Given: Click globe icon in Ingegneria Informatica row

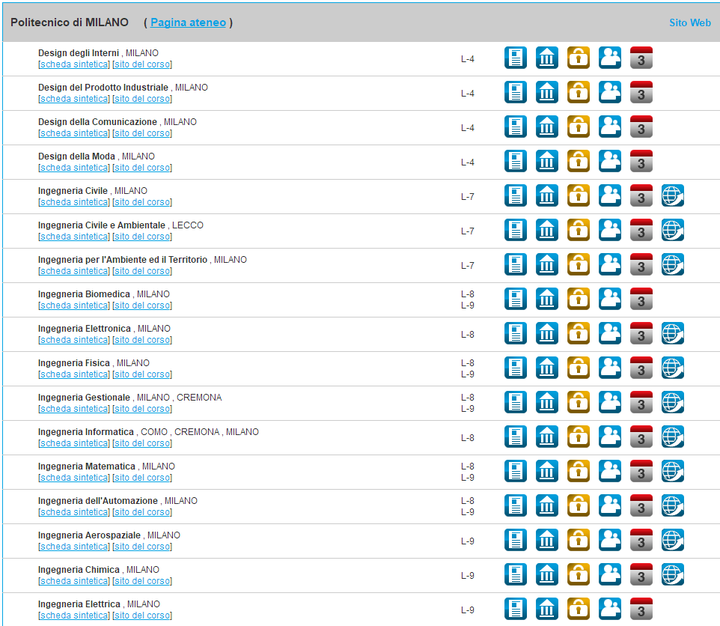Looking at the screenshot, I should pos(673,437).
